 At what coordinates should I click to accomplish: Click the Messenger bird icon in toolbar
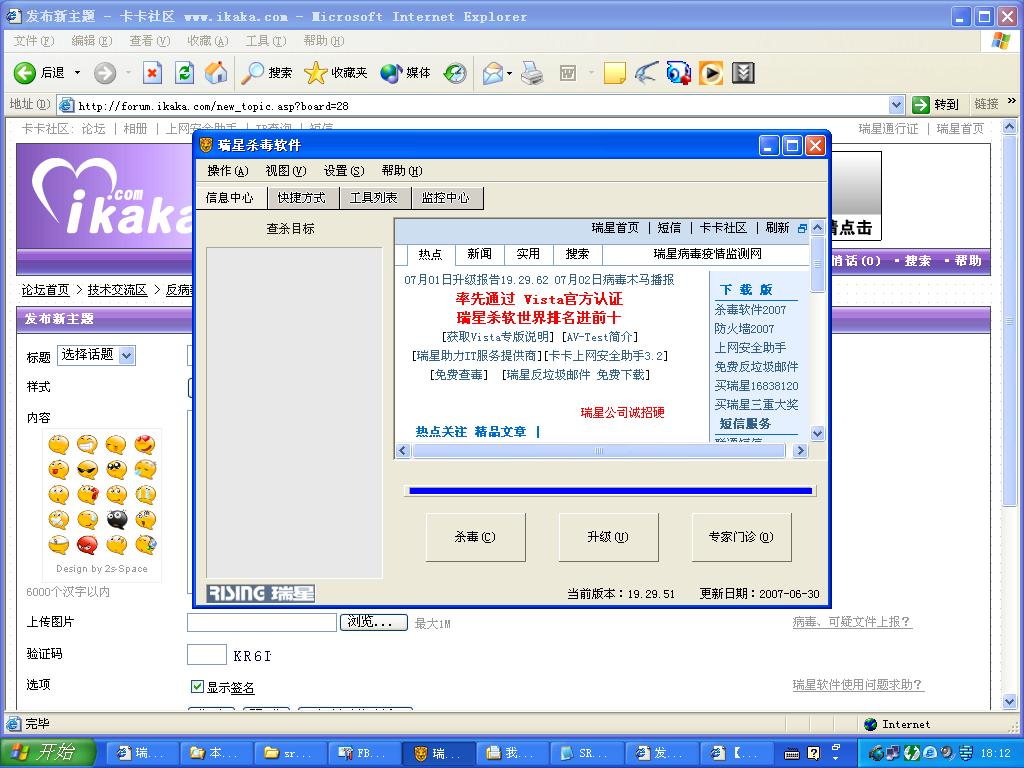[x=646, y=72]
